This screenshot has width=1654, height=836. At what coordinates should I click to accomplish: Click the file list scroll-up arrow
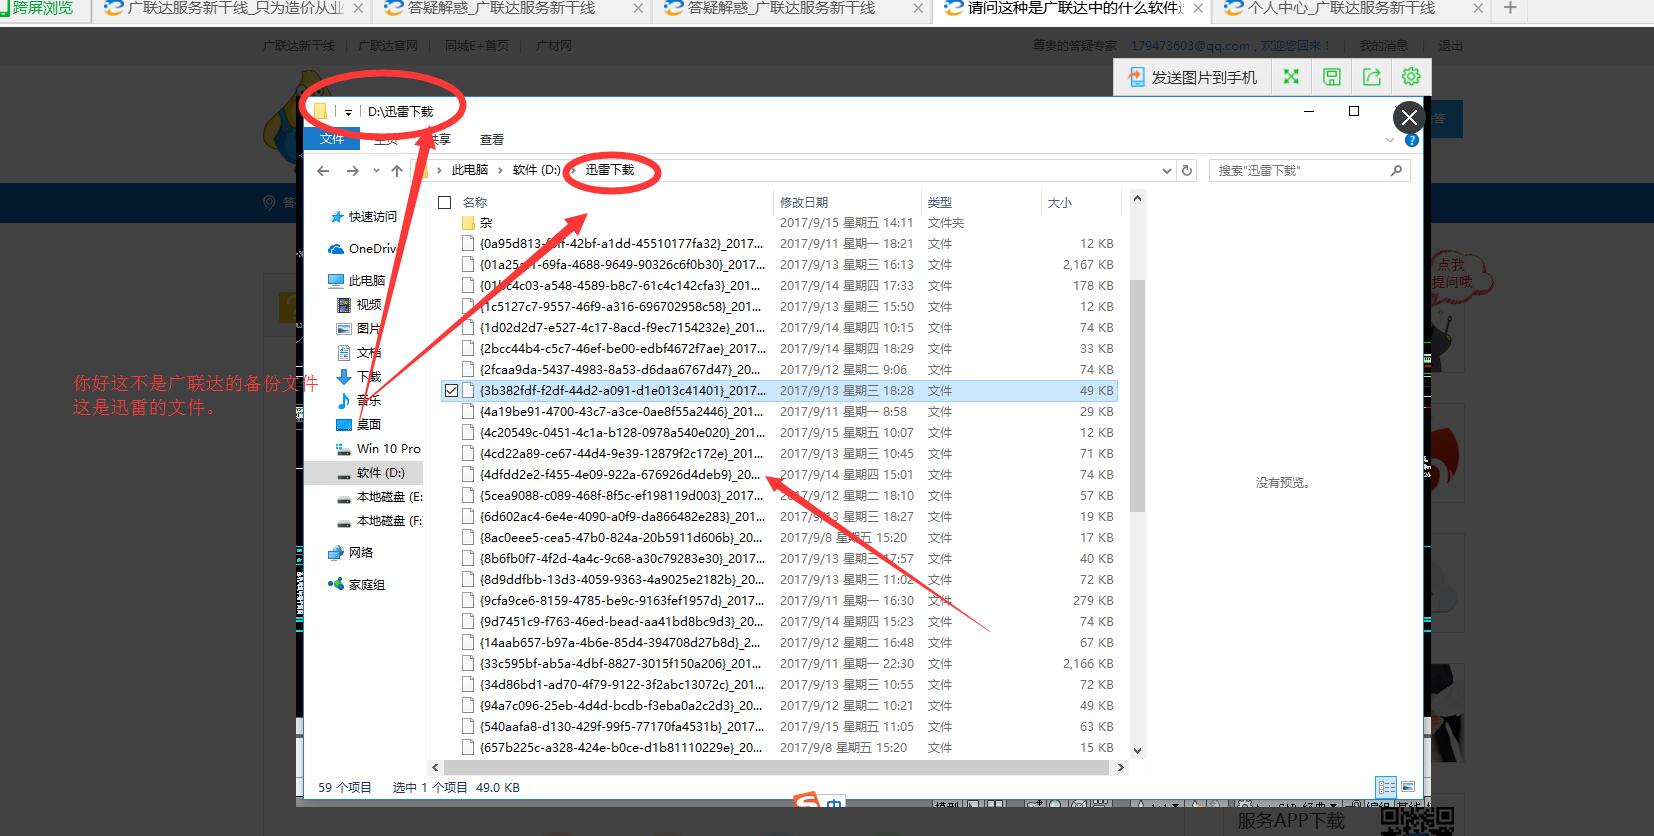pos(1137,200)
